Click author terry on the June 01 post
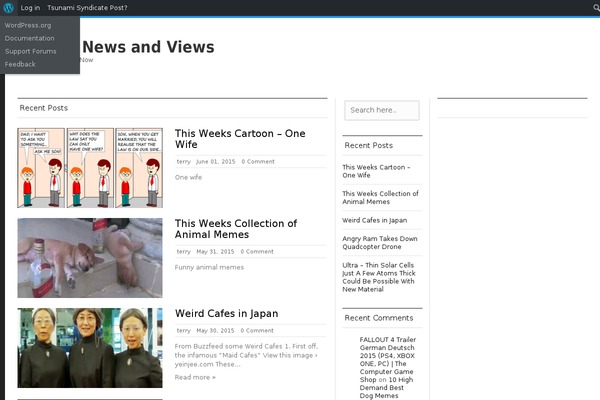This screenshot has width=600, height=400. click(184, 162)
